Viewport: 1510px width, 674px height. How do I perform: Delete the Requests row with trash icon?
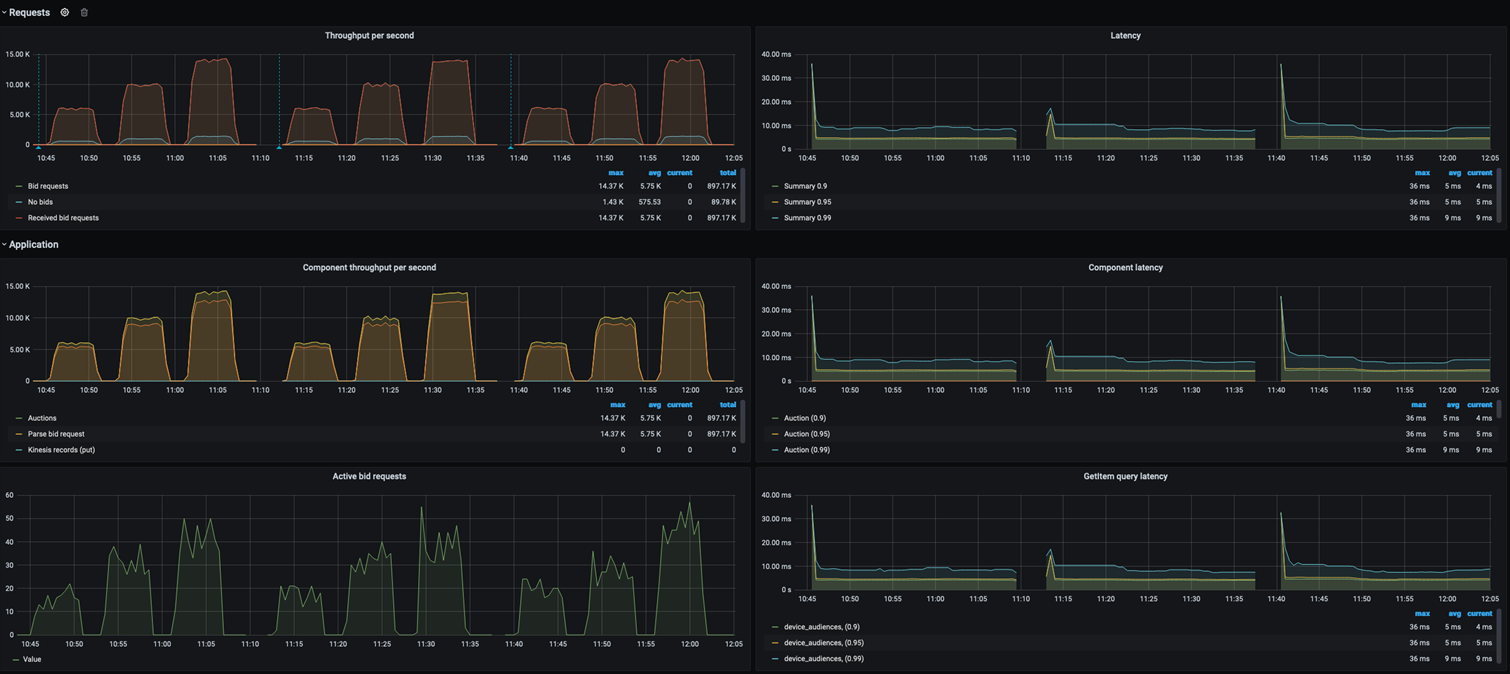tap(84, 13)
